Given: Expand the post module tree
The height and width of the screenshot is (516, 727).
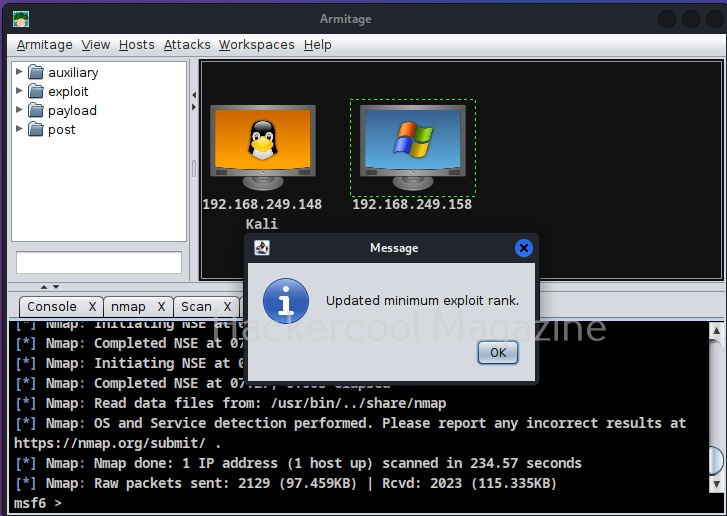Looking at the screenshot, I should 19,128.
